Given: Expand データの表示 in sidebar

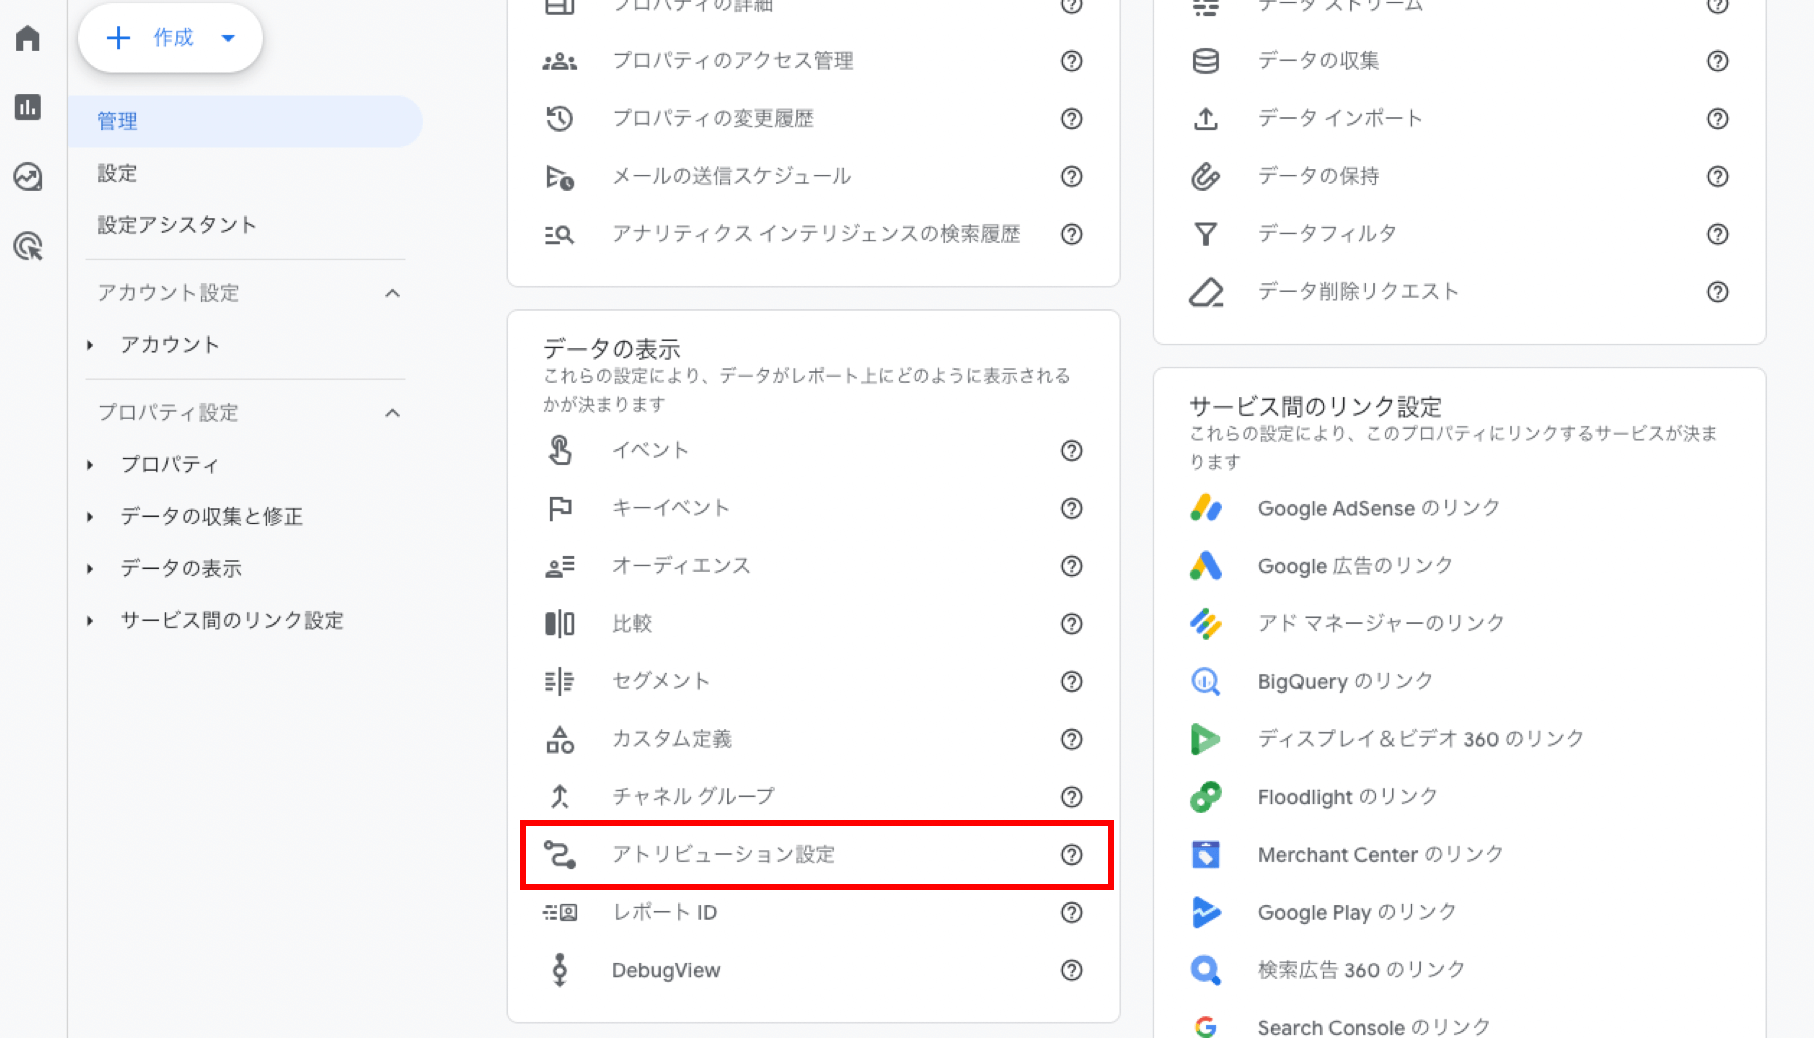Looking at the screenshot, I should point(90,569).
